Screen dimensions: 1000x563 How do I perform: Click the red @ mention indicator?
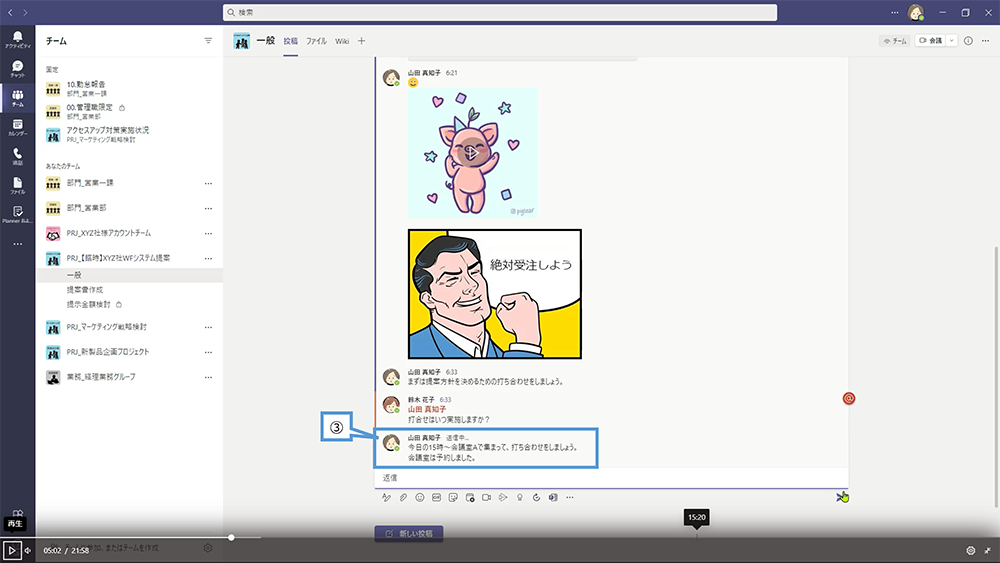tap(849, 398)
